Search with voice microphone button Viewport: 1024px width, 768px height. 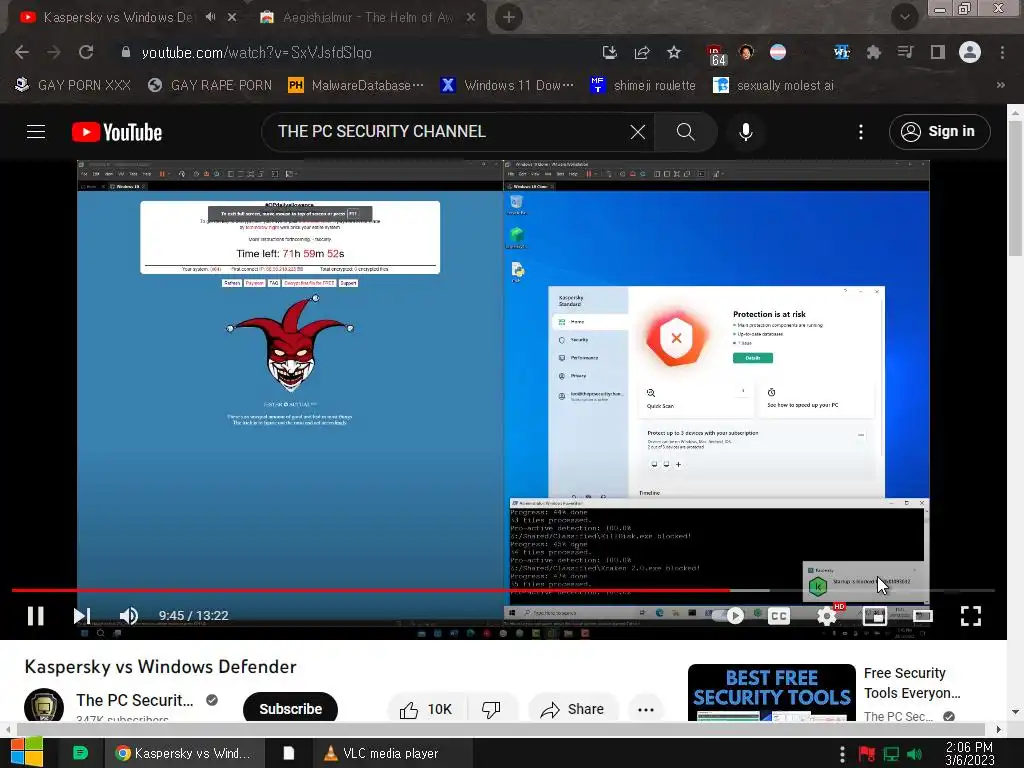pyautogui.click(x=745, y=132)
